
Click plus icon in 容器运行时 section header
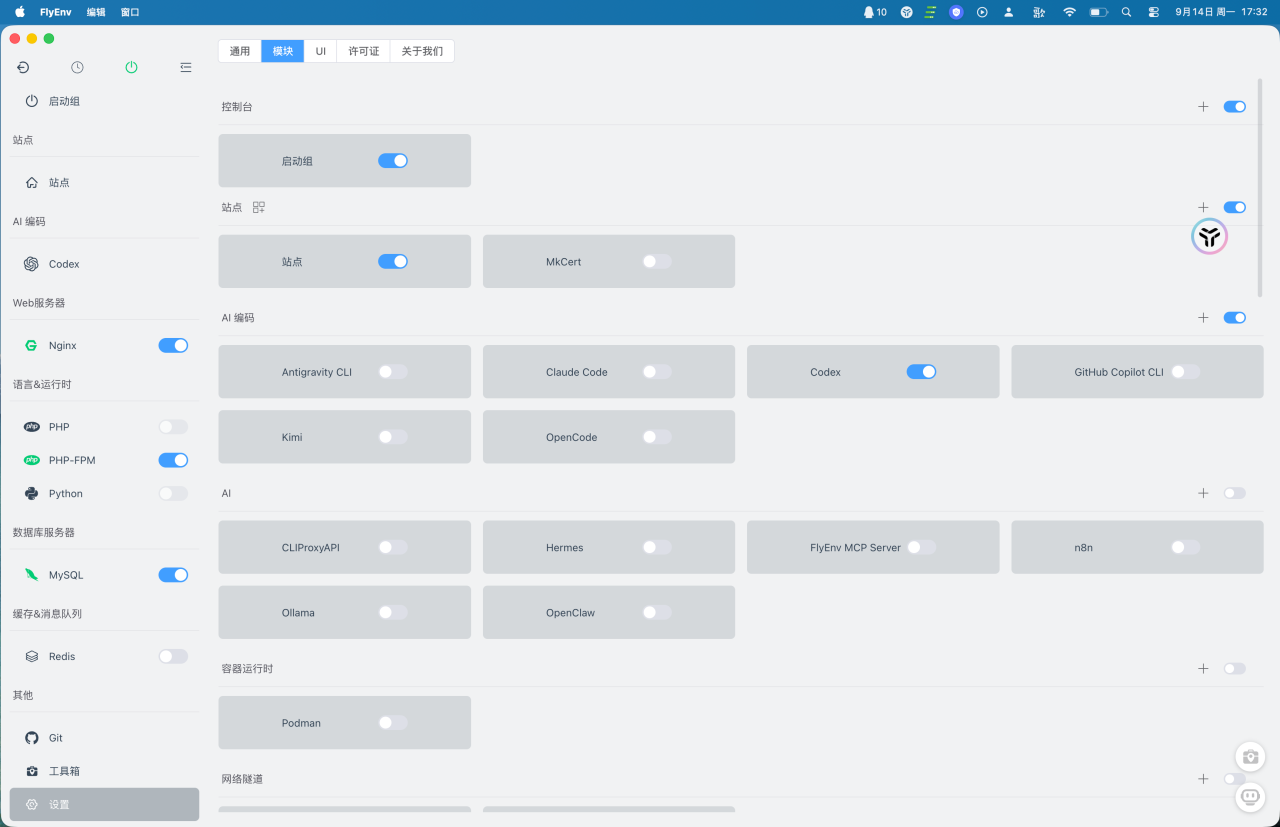[x=1203, y=668]
